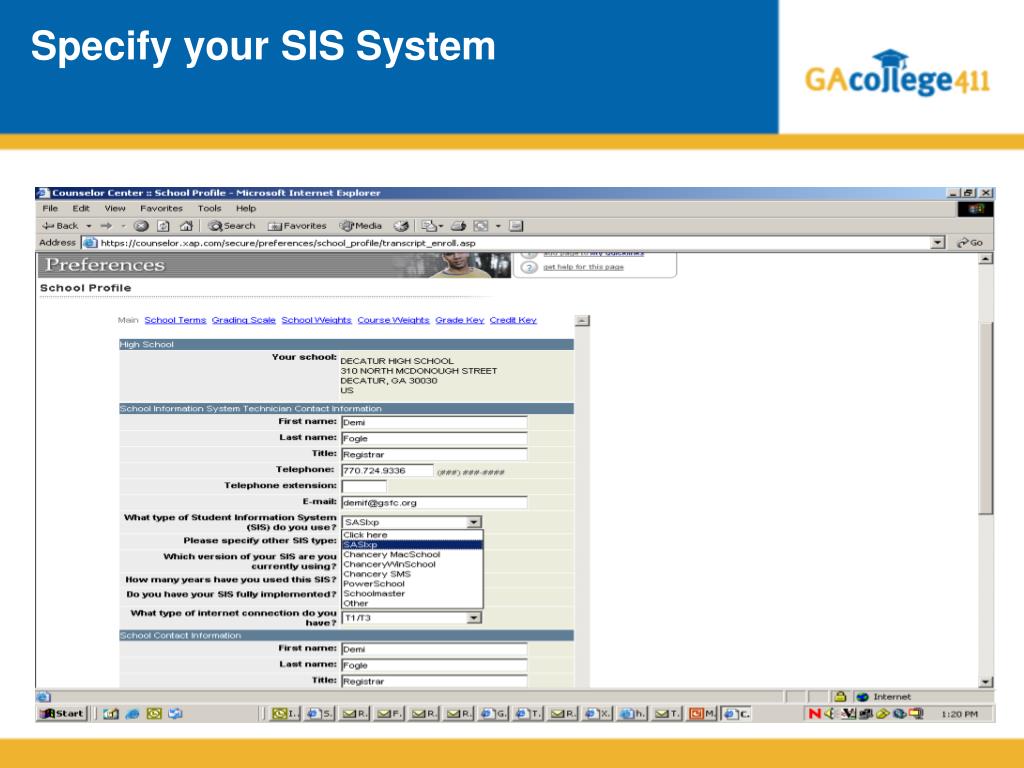Select Other in SIS list
The height and width of the screenshot is (768, 1024).
point(412,603)
